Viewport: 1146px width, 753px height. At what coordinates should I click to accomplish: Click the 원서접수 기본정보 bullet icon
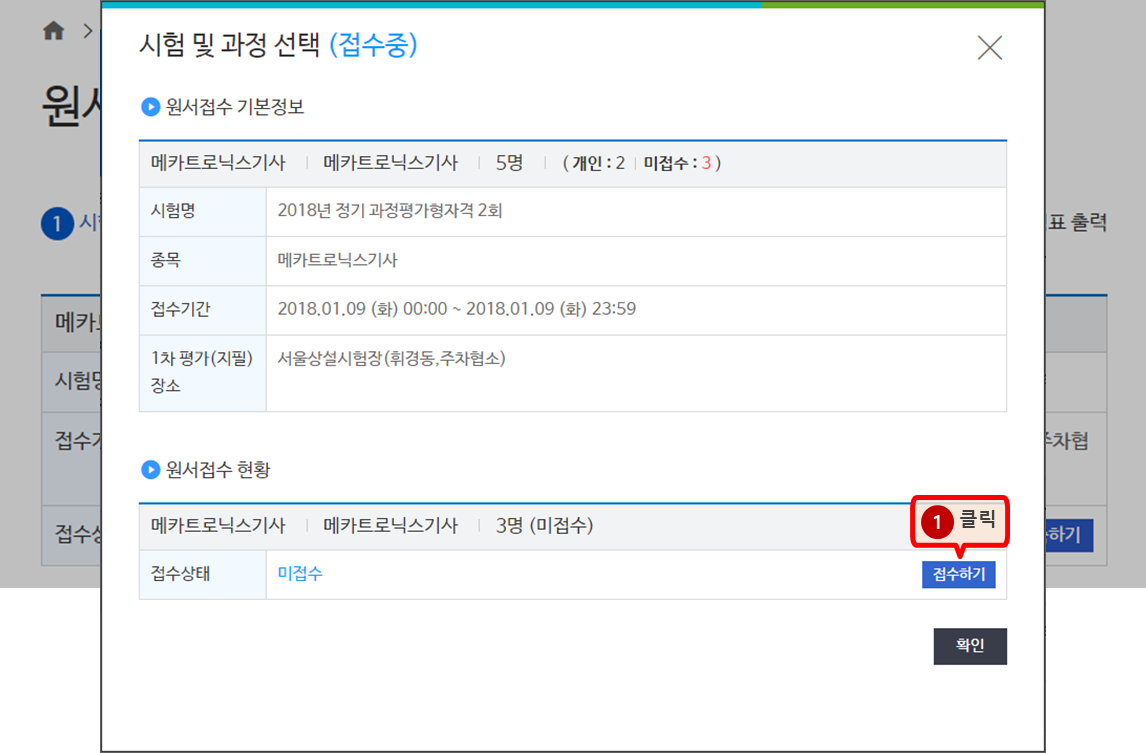150,107
